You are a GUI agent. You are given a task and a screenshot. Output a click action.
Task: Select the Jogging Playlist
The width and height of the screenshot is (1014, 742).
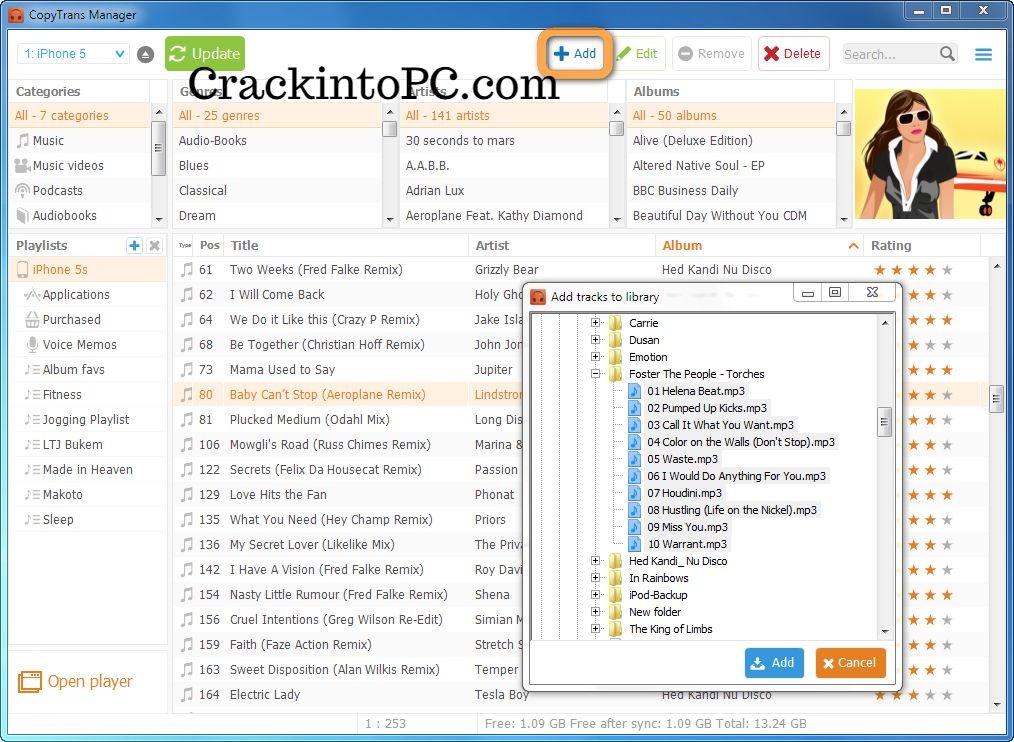(88, 419)
